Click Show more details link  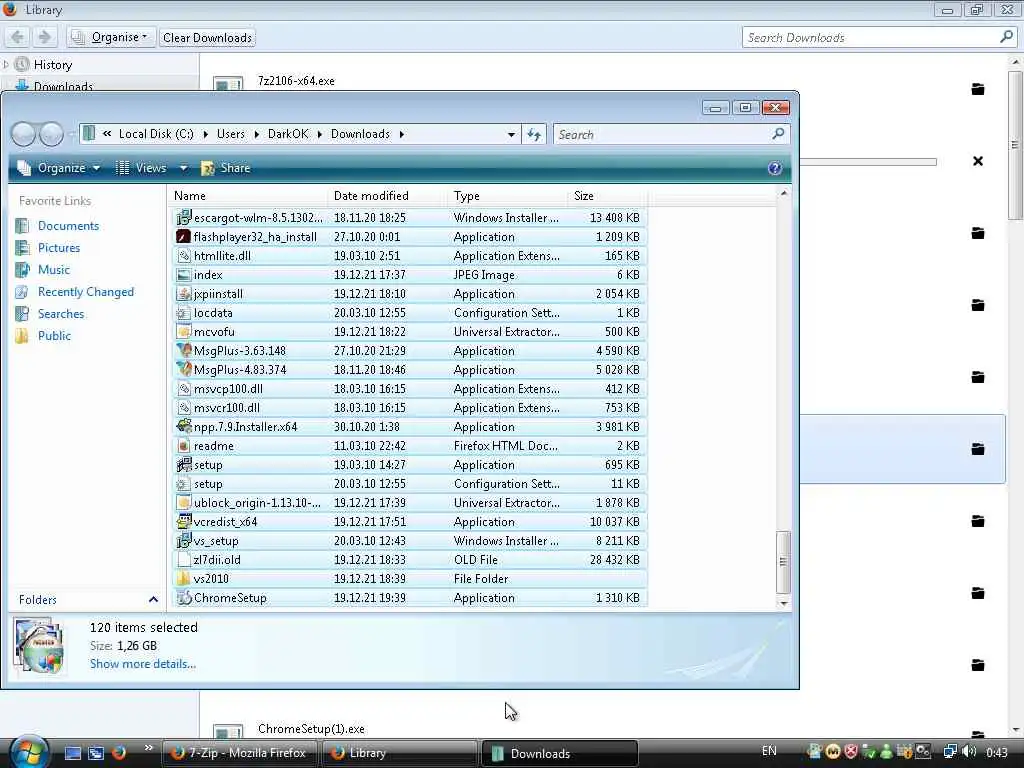[143, 664]
